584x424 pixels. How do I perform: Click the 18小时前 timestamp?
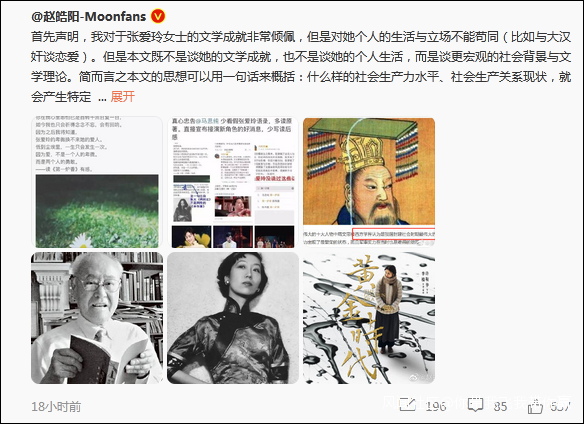[56, 406]
